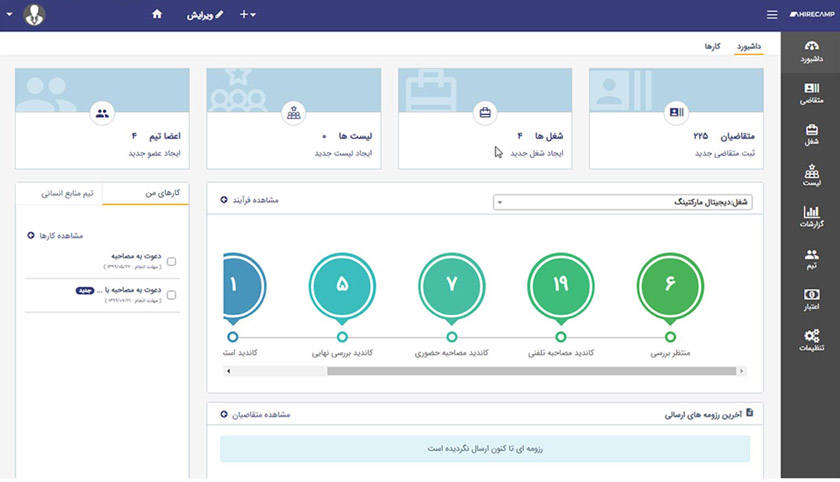This screenshot has width=840, height=482.
Task: Click the home icon in top bar
Action: click(x=157, y=15)
